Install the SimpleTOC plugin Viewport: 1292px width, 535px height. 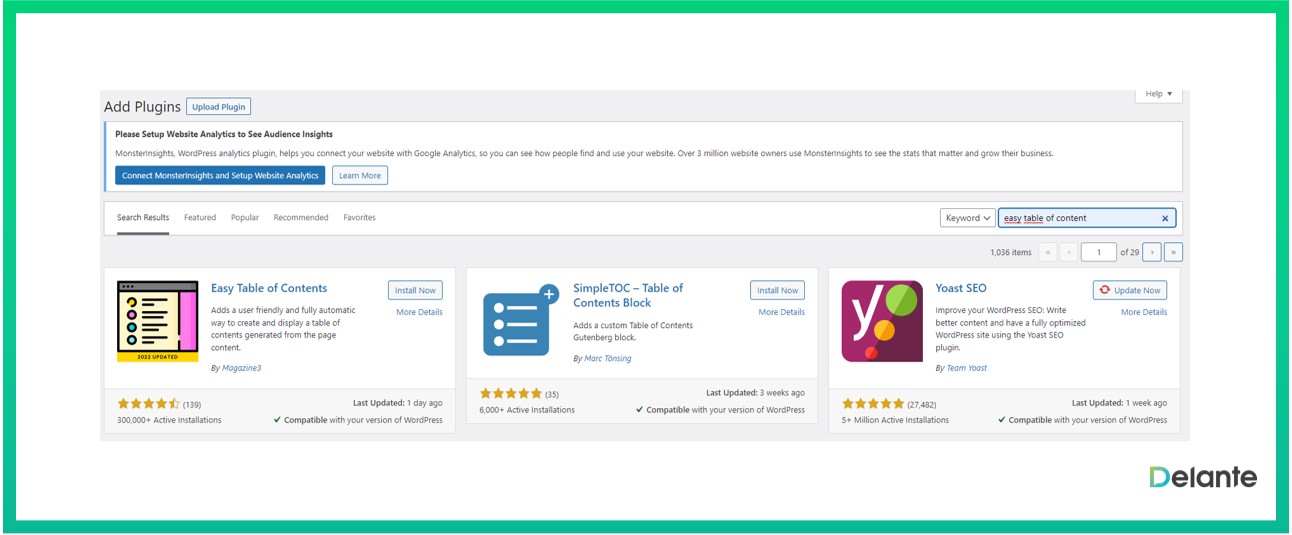point(777,290)
